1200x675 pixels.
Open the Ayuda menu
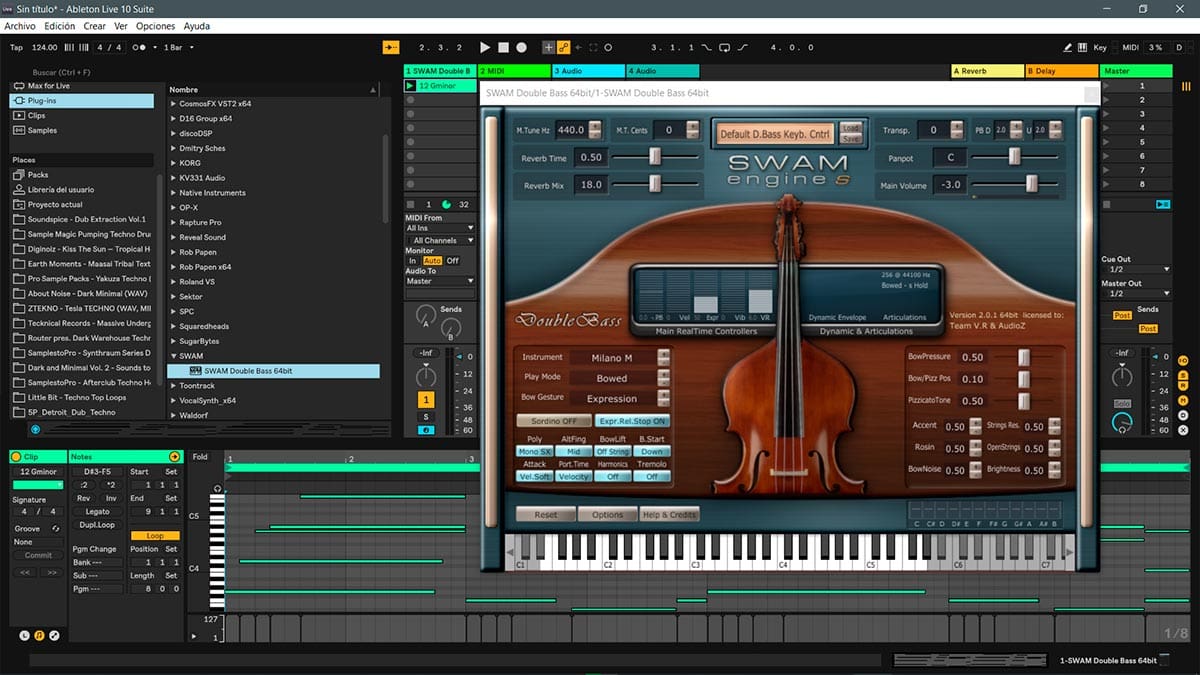(x=197, y=26)
